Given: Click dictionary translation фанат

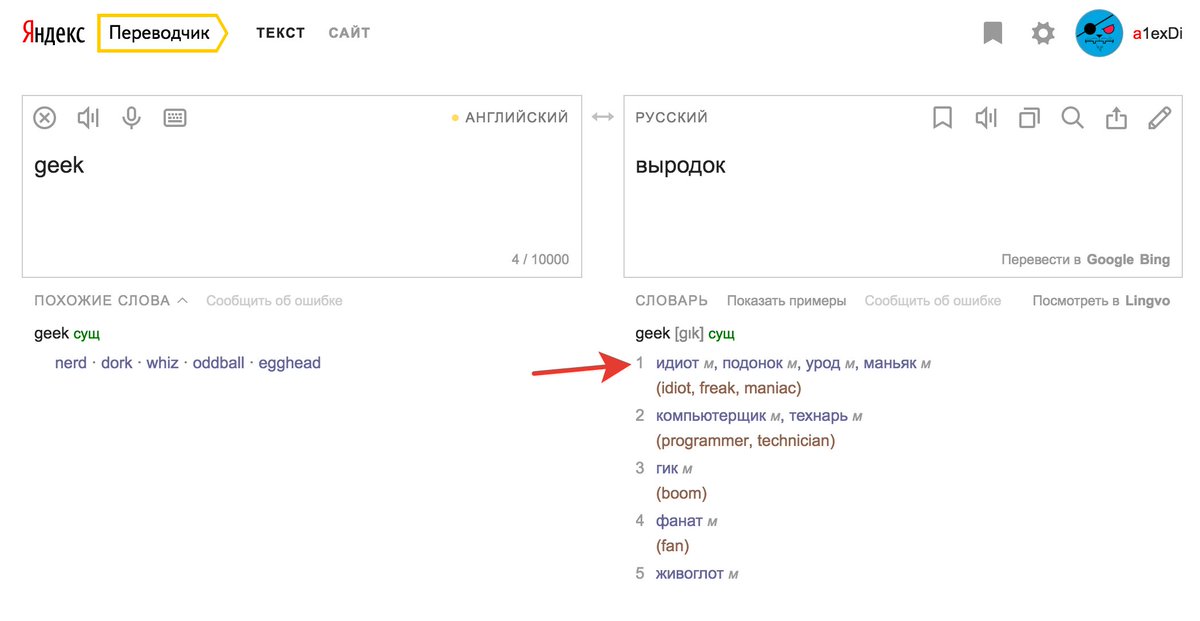Looking at the screenshot, I should (x=679, y=520).
